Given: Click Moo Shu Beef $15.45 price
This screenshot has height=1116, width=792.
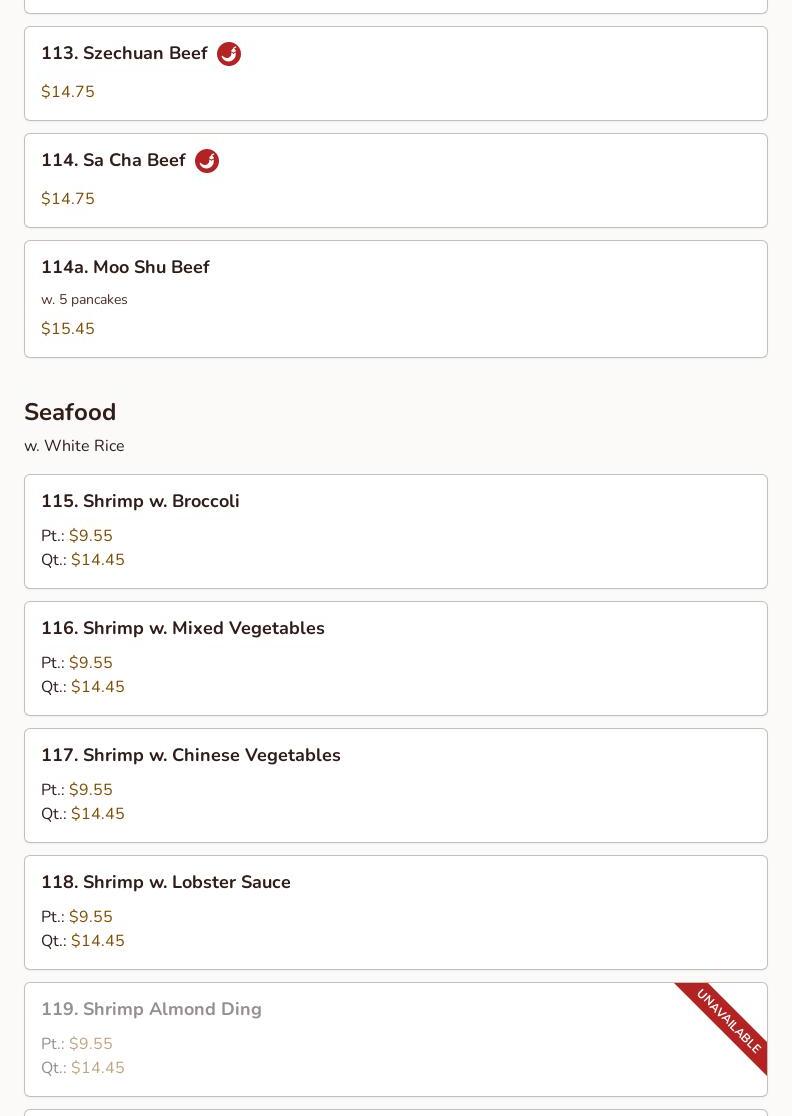Looking at the screenshot, I should pyautogui.click(x=68, y=329).
